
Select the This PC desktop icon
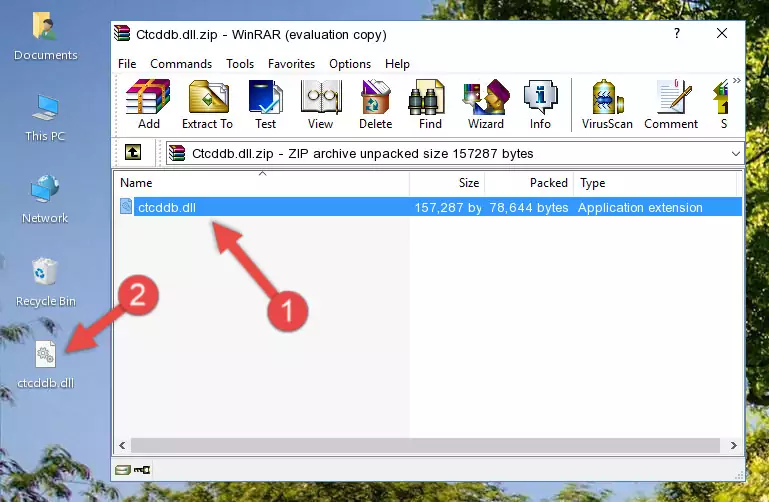point(45,118)
